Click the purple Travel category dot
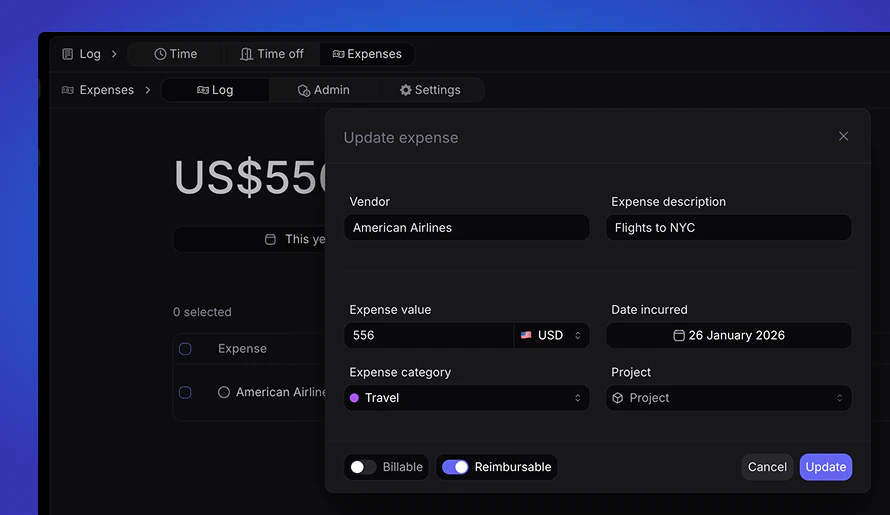Image resolution: width=890 pixels, height=515 pixels. (354, 398)
